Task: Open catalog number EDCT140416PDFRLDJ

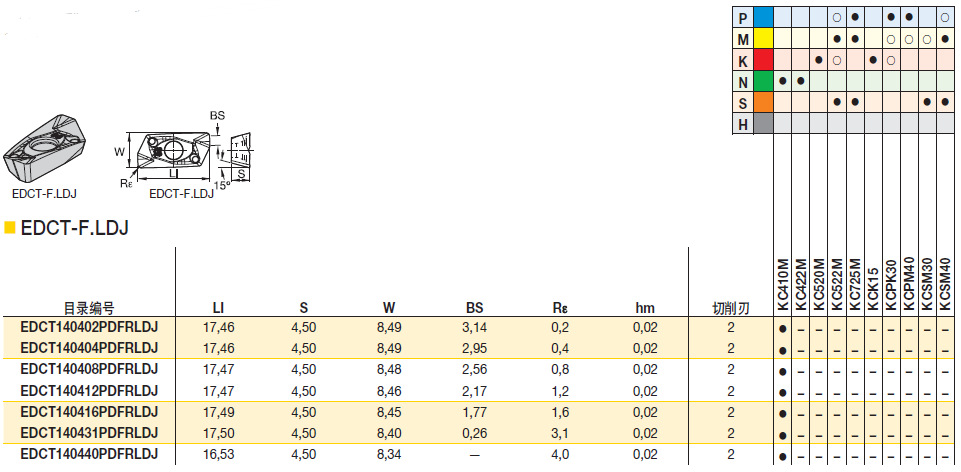Action: tap(89, 412)
